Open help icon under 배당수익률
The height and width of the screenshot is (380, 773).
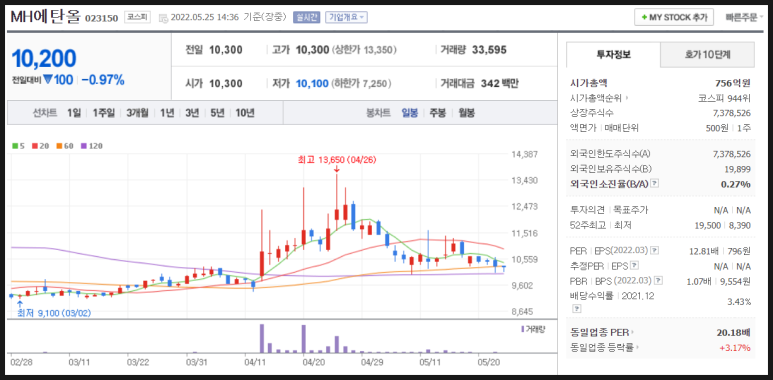coord(576,309)
